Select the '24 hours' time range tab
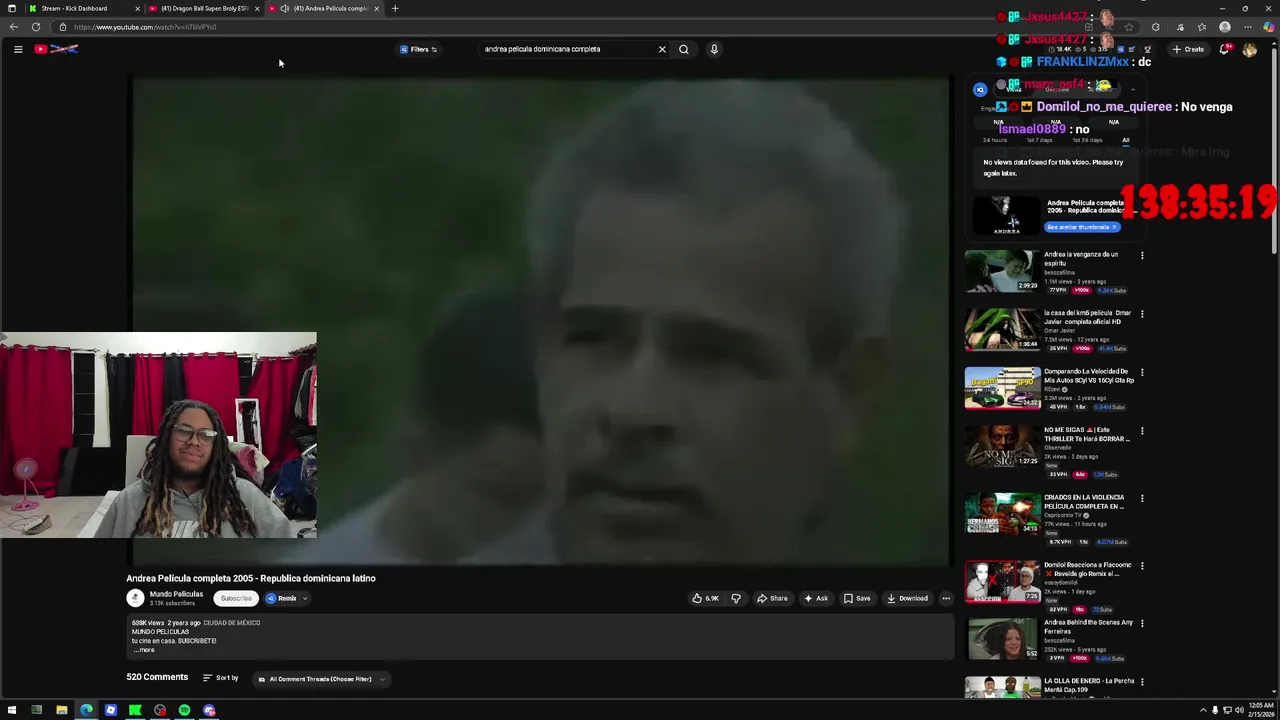Screen dimensions: 1280x720 click(x=995, y=140)
